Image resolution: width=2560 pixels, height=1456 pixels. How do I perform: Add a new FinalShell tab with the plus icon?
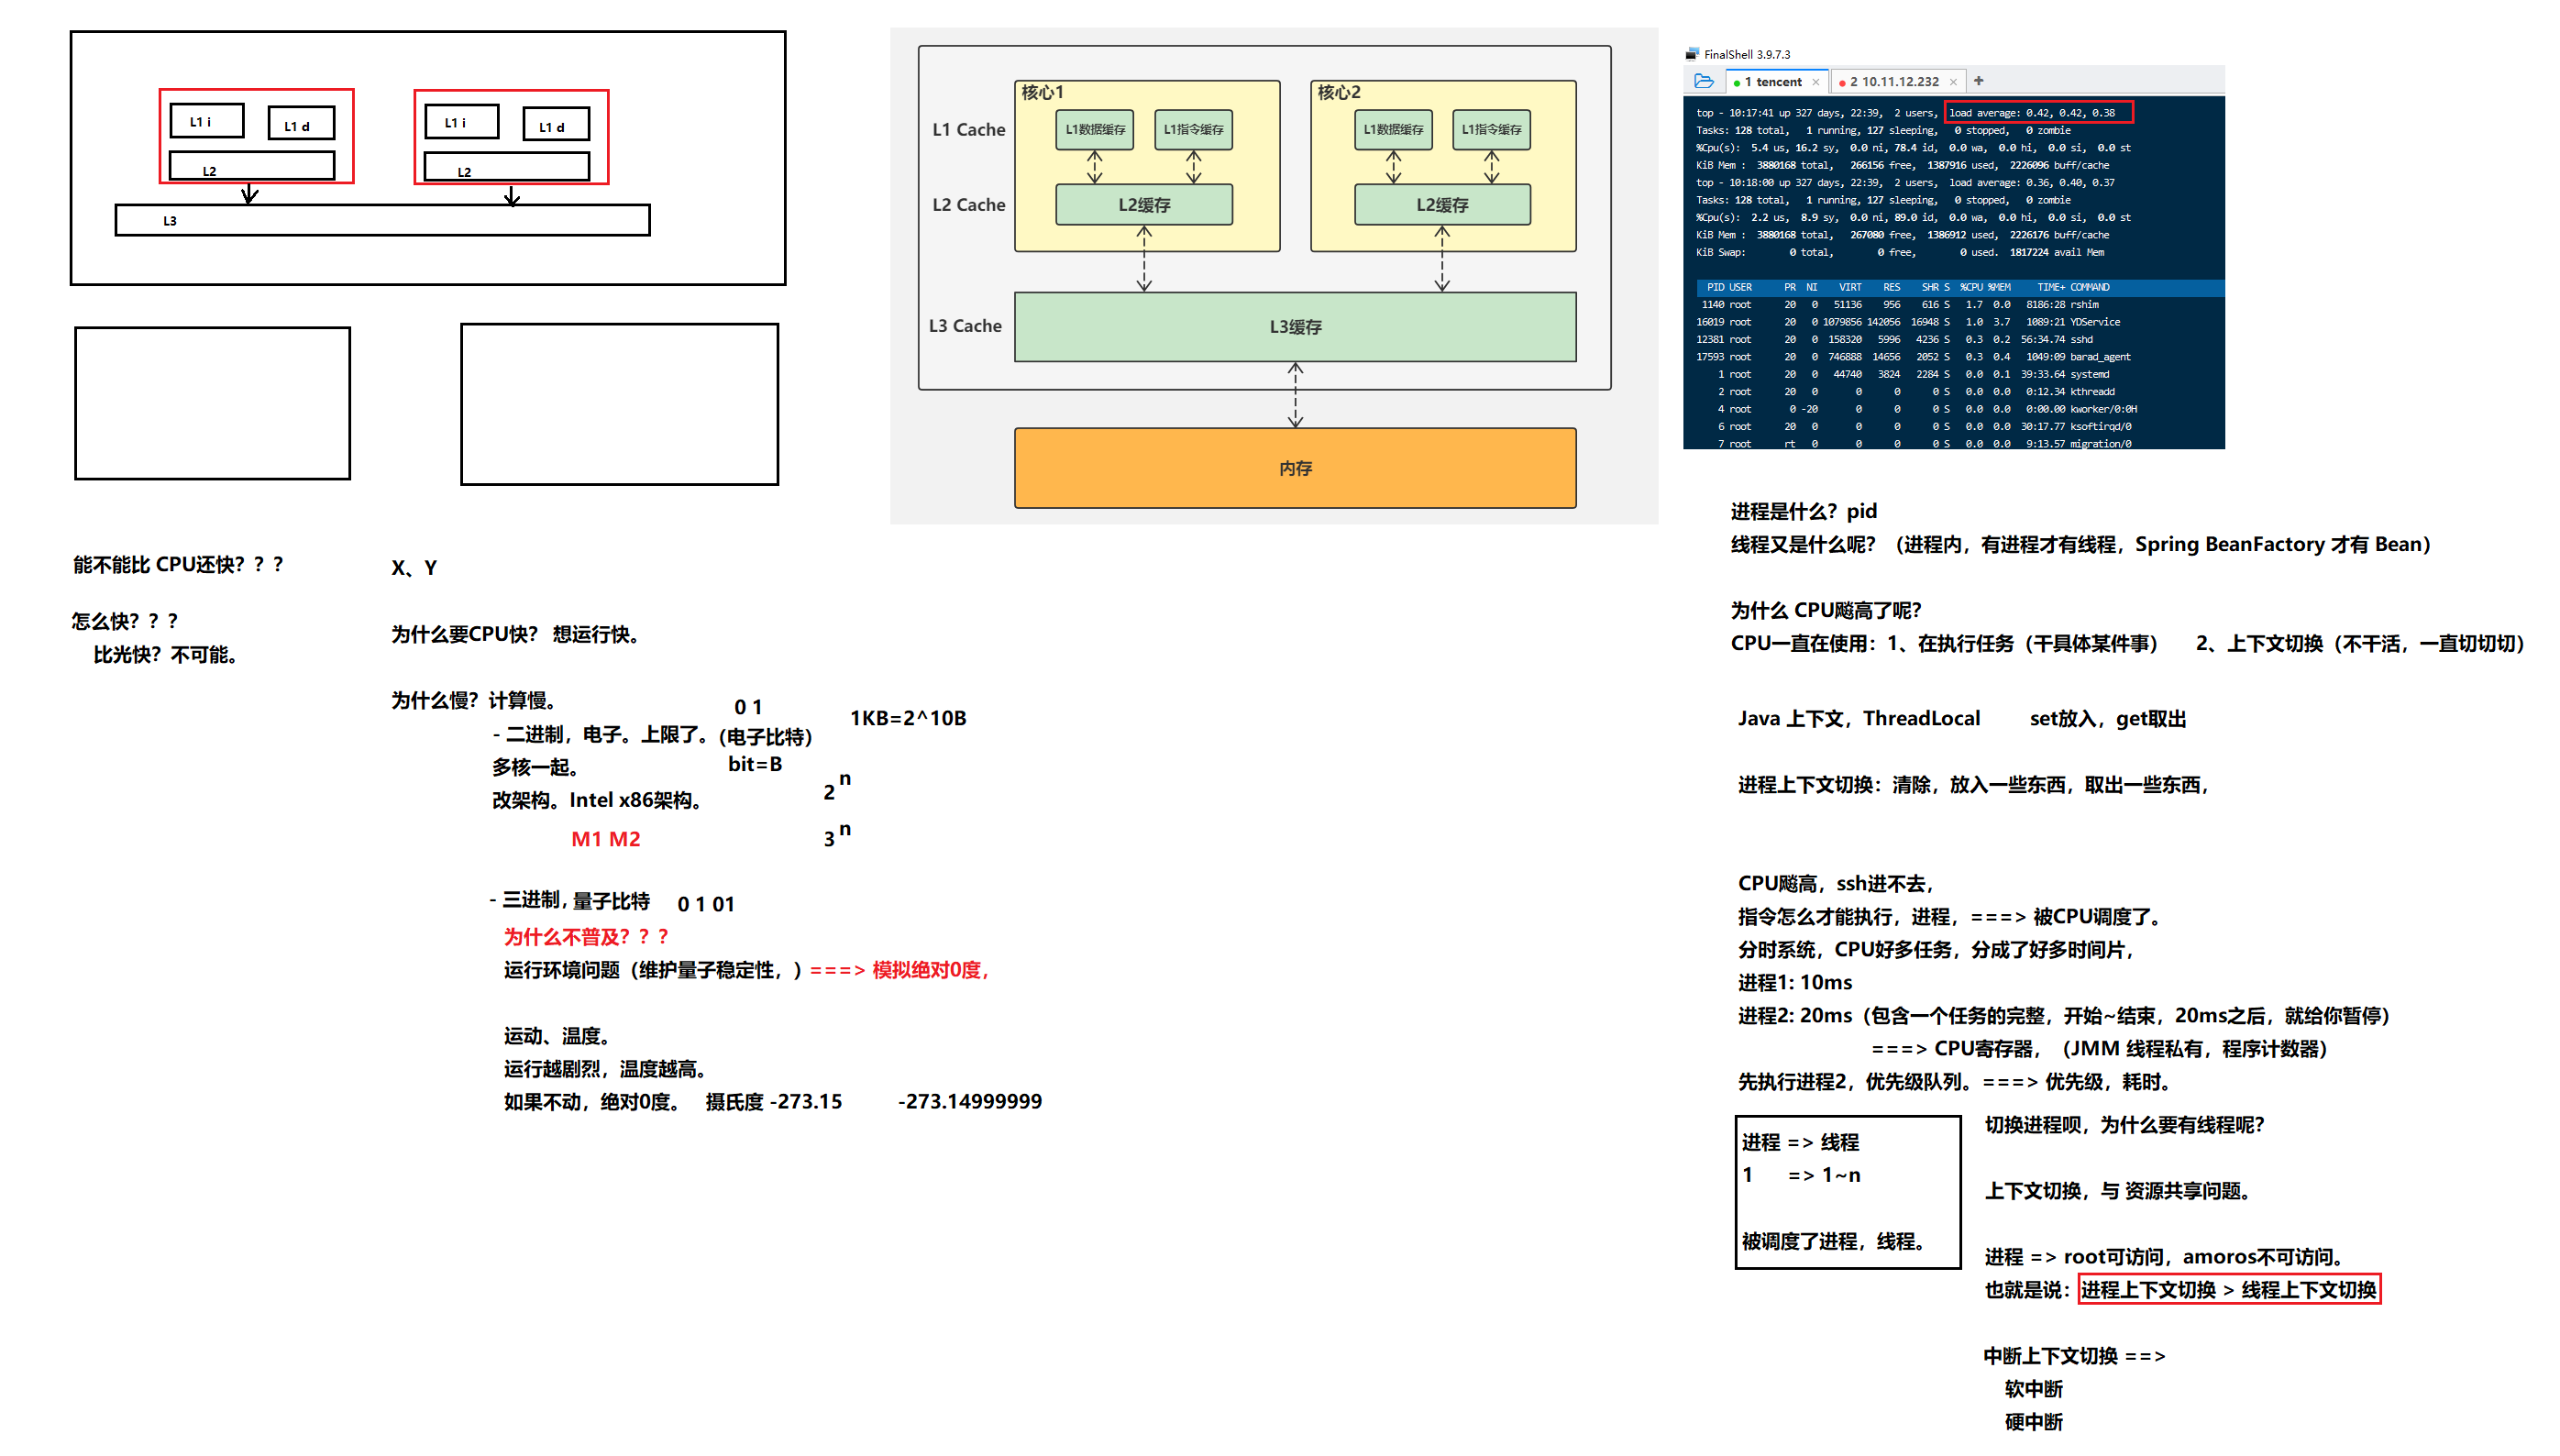coord(1978,81)
